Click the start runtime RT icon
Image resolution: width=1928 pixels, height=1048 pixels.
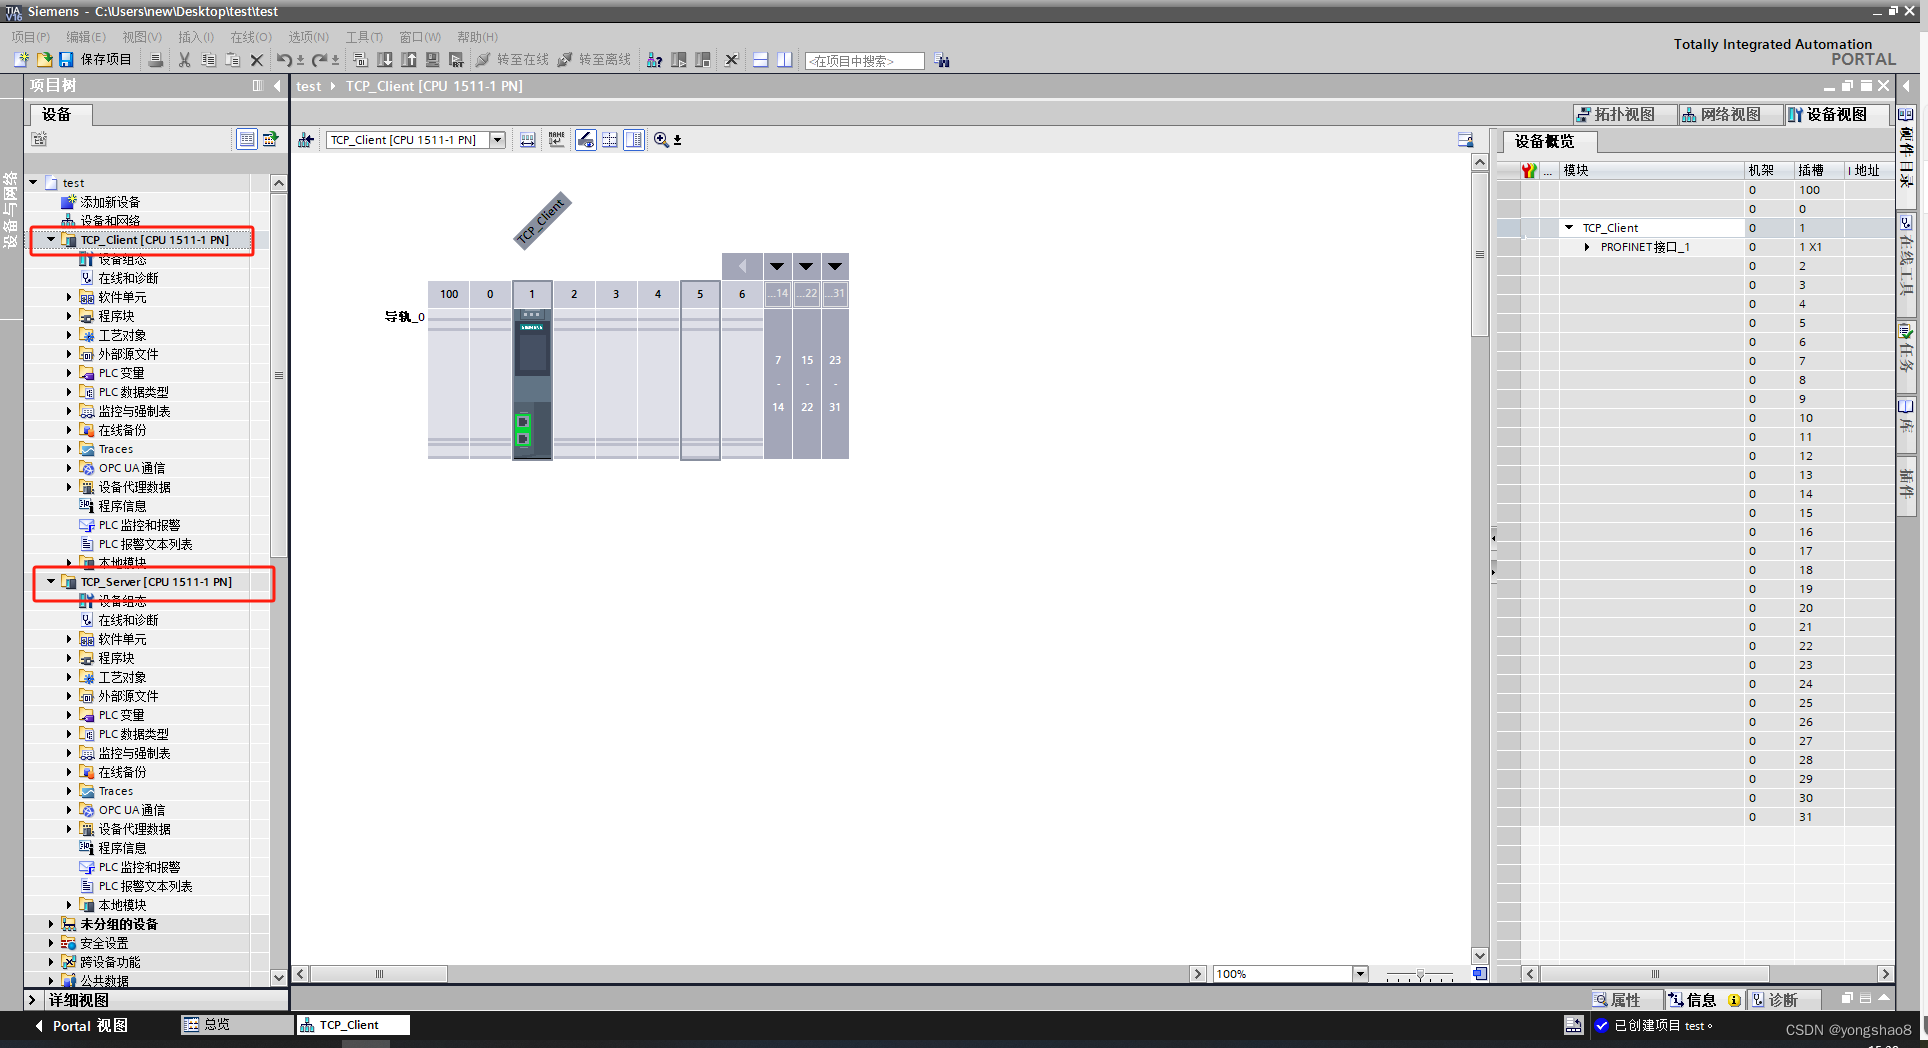(x=457, y=60)
